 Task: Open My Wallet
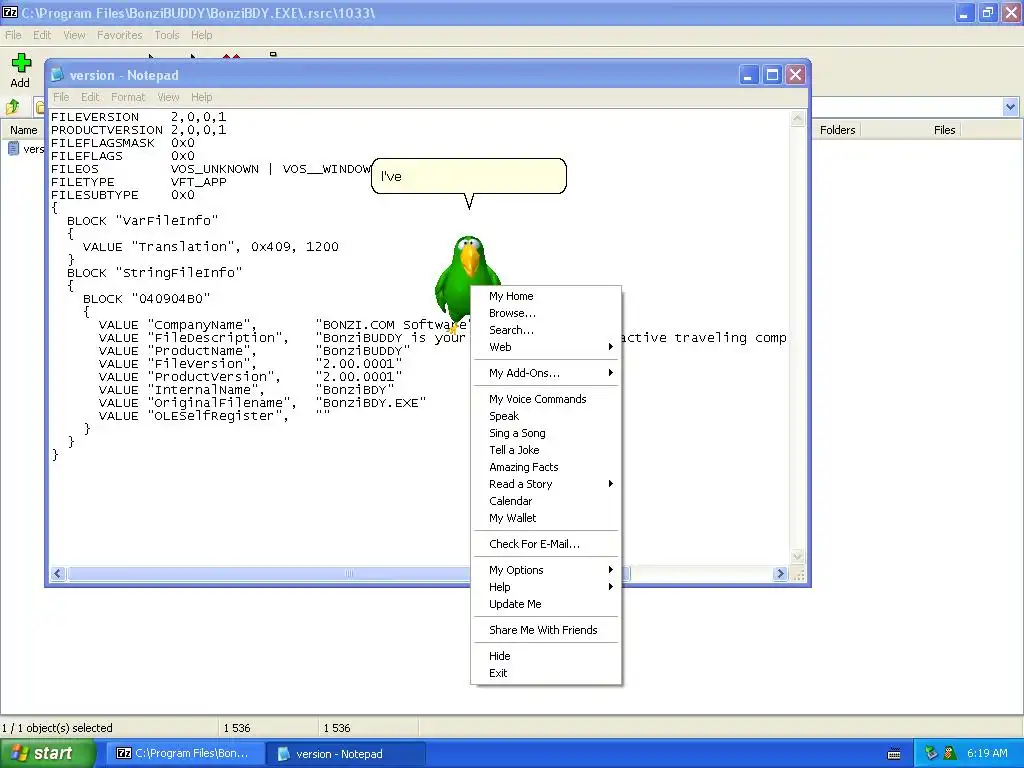coord(546,519)
